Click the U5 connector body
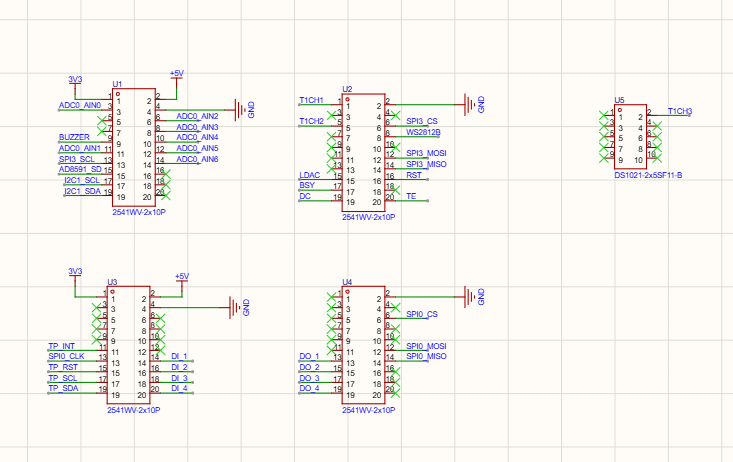The width and height of the screenshot is (733, 462). coord(630,137)
